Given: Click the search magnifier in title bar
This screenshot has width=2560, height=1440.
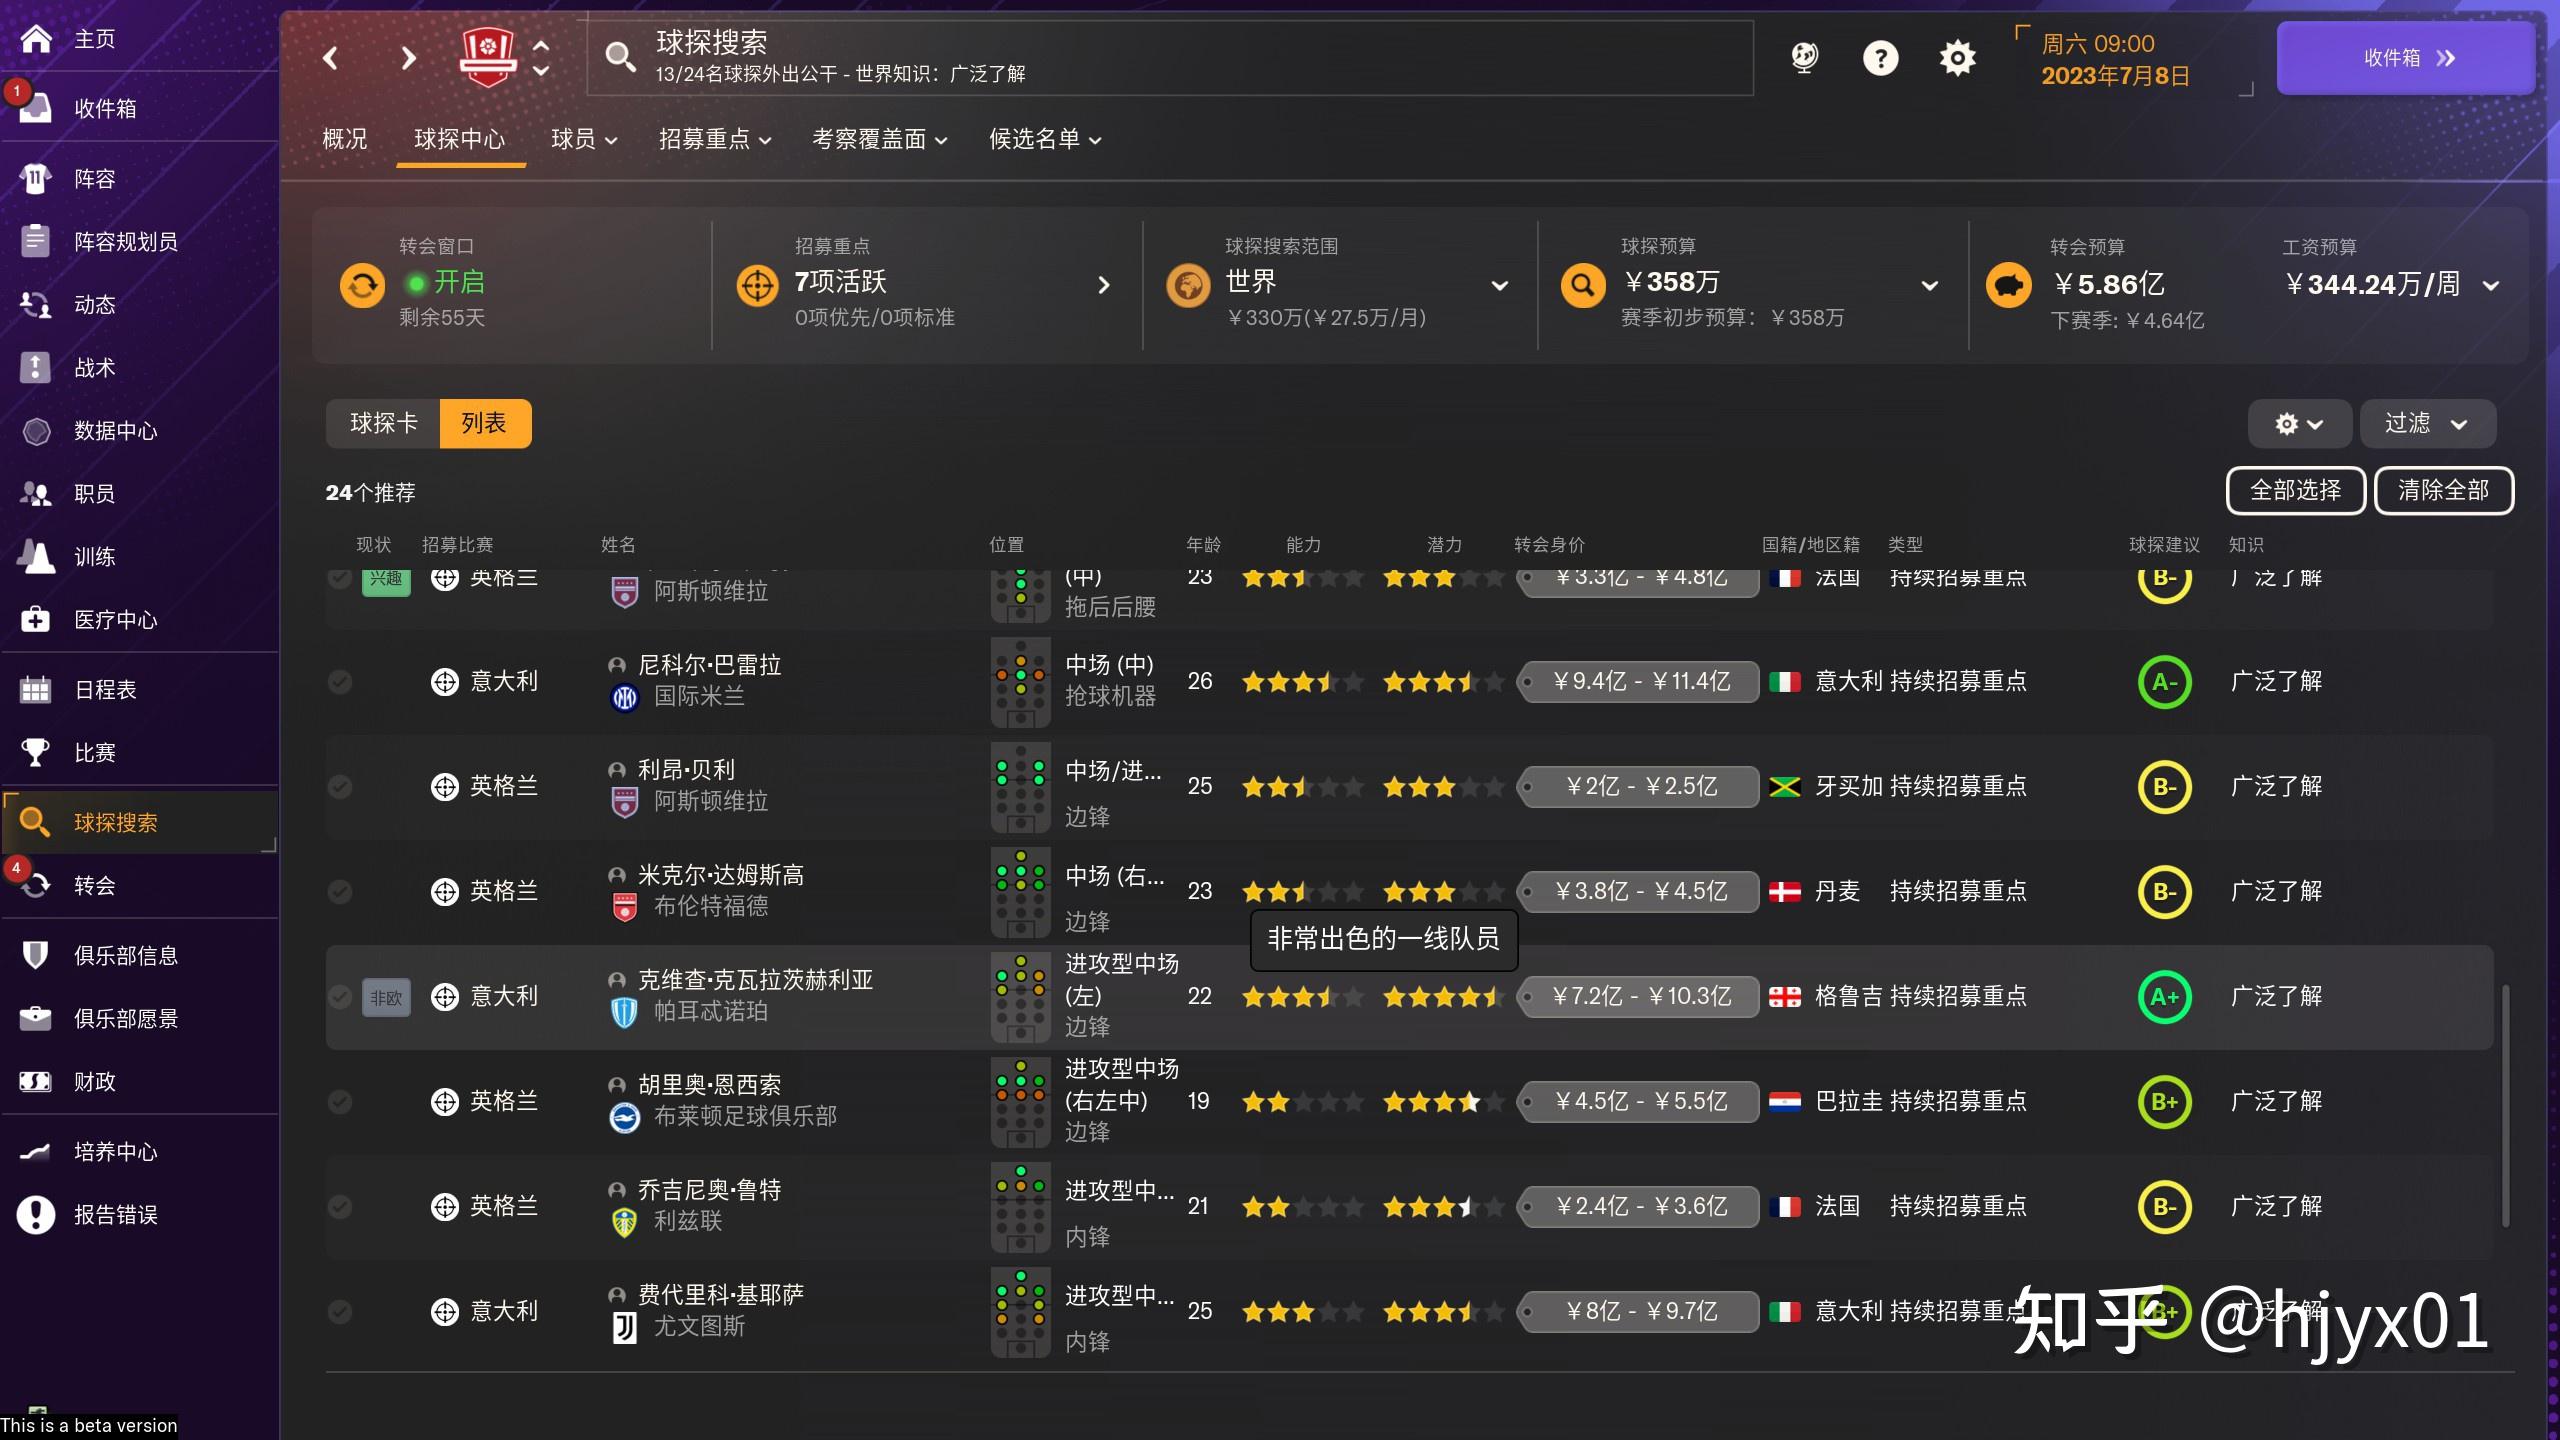Looking at the screenshot, I should [x=620, y=57].
